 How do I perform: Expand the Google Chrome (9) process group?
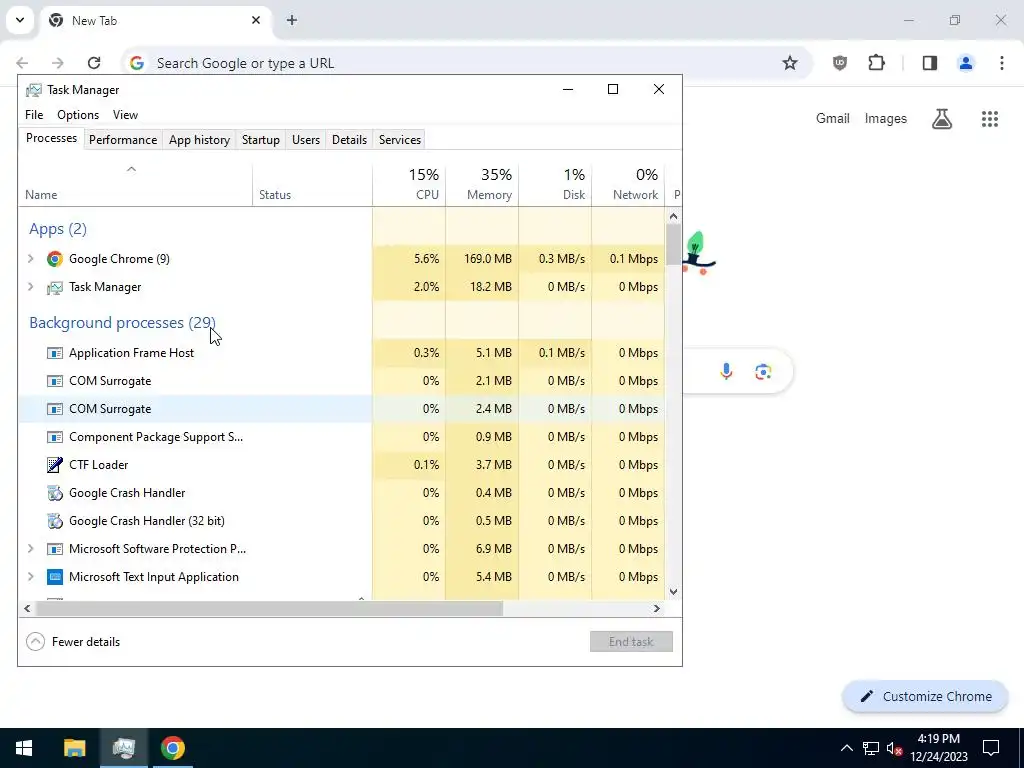[x=30, y=259]
